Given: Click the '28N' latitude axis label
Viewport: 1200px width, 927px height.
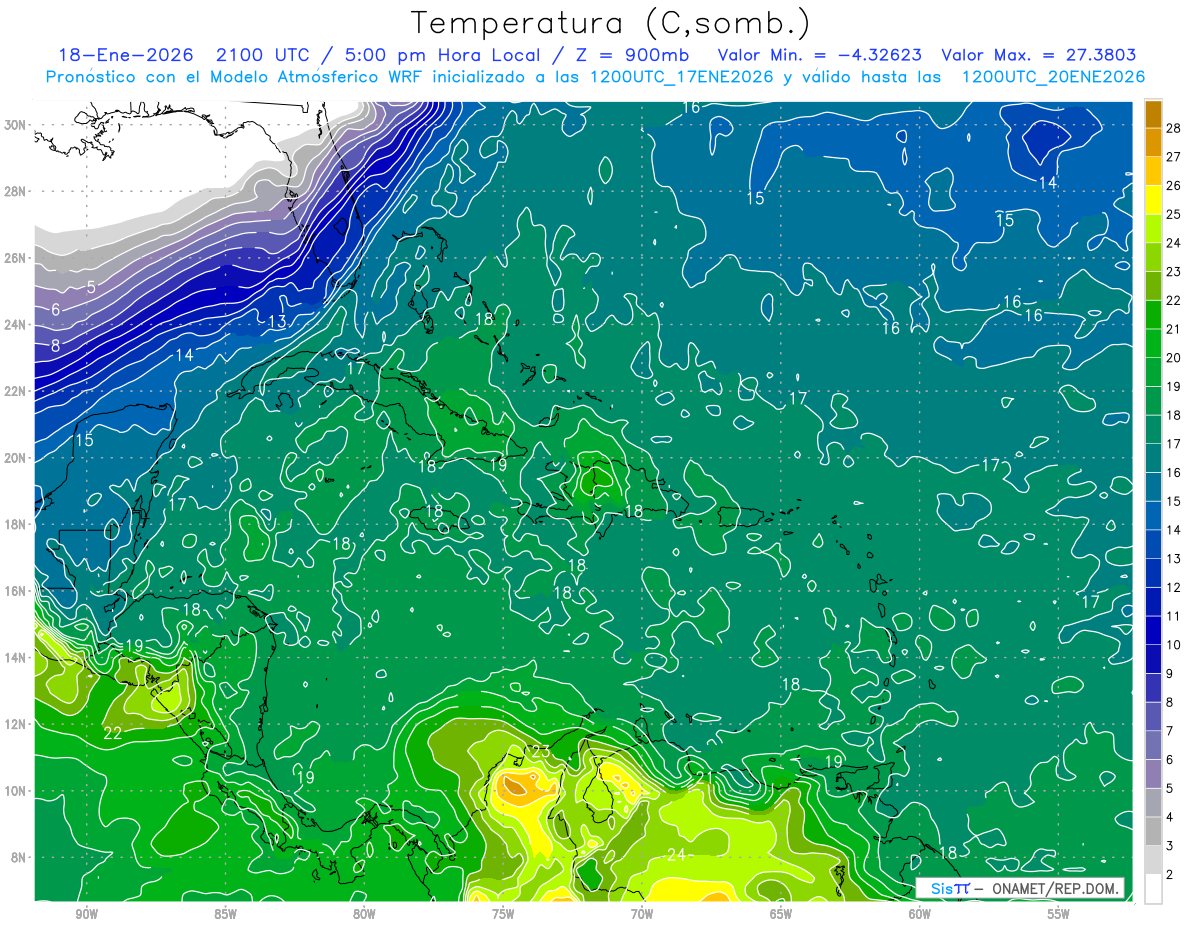Looking at the screenshot, I should click(x=16, y=191).
